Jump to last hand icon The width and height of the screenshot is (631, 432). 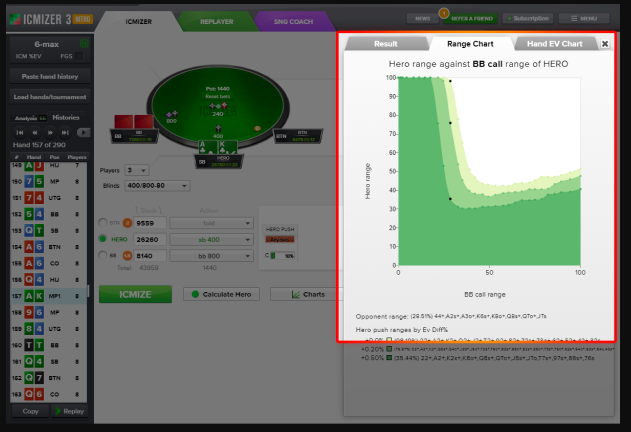click(x=65, y=132)
